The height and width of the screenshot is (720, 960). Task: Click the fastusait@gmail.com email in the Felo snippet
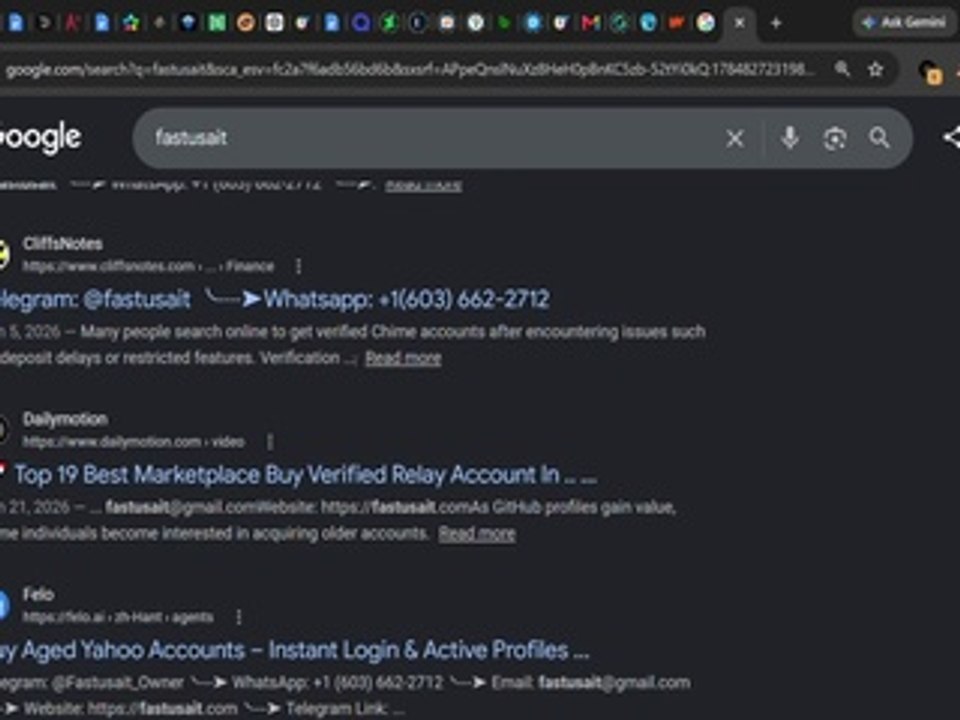click(614, 683)
